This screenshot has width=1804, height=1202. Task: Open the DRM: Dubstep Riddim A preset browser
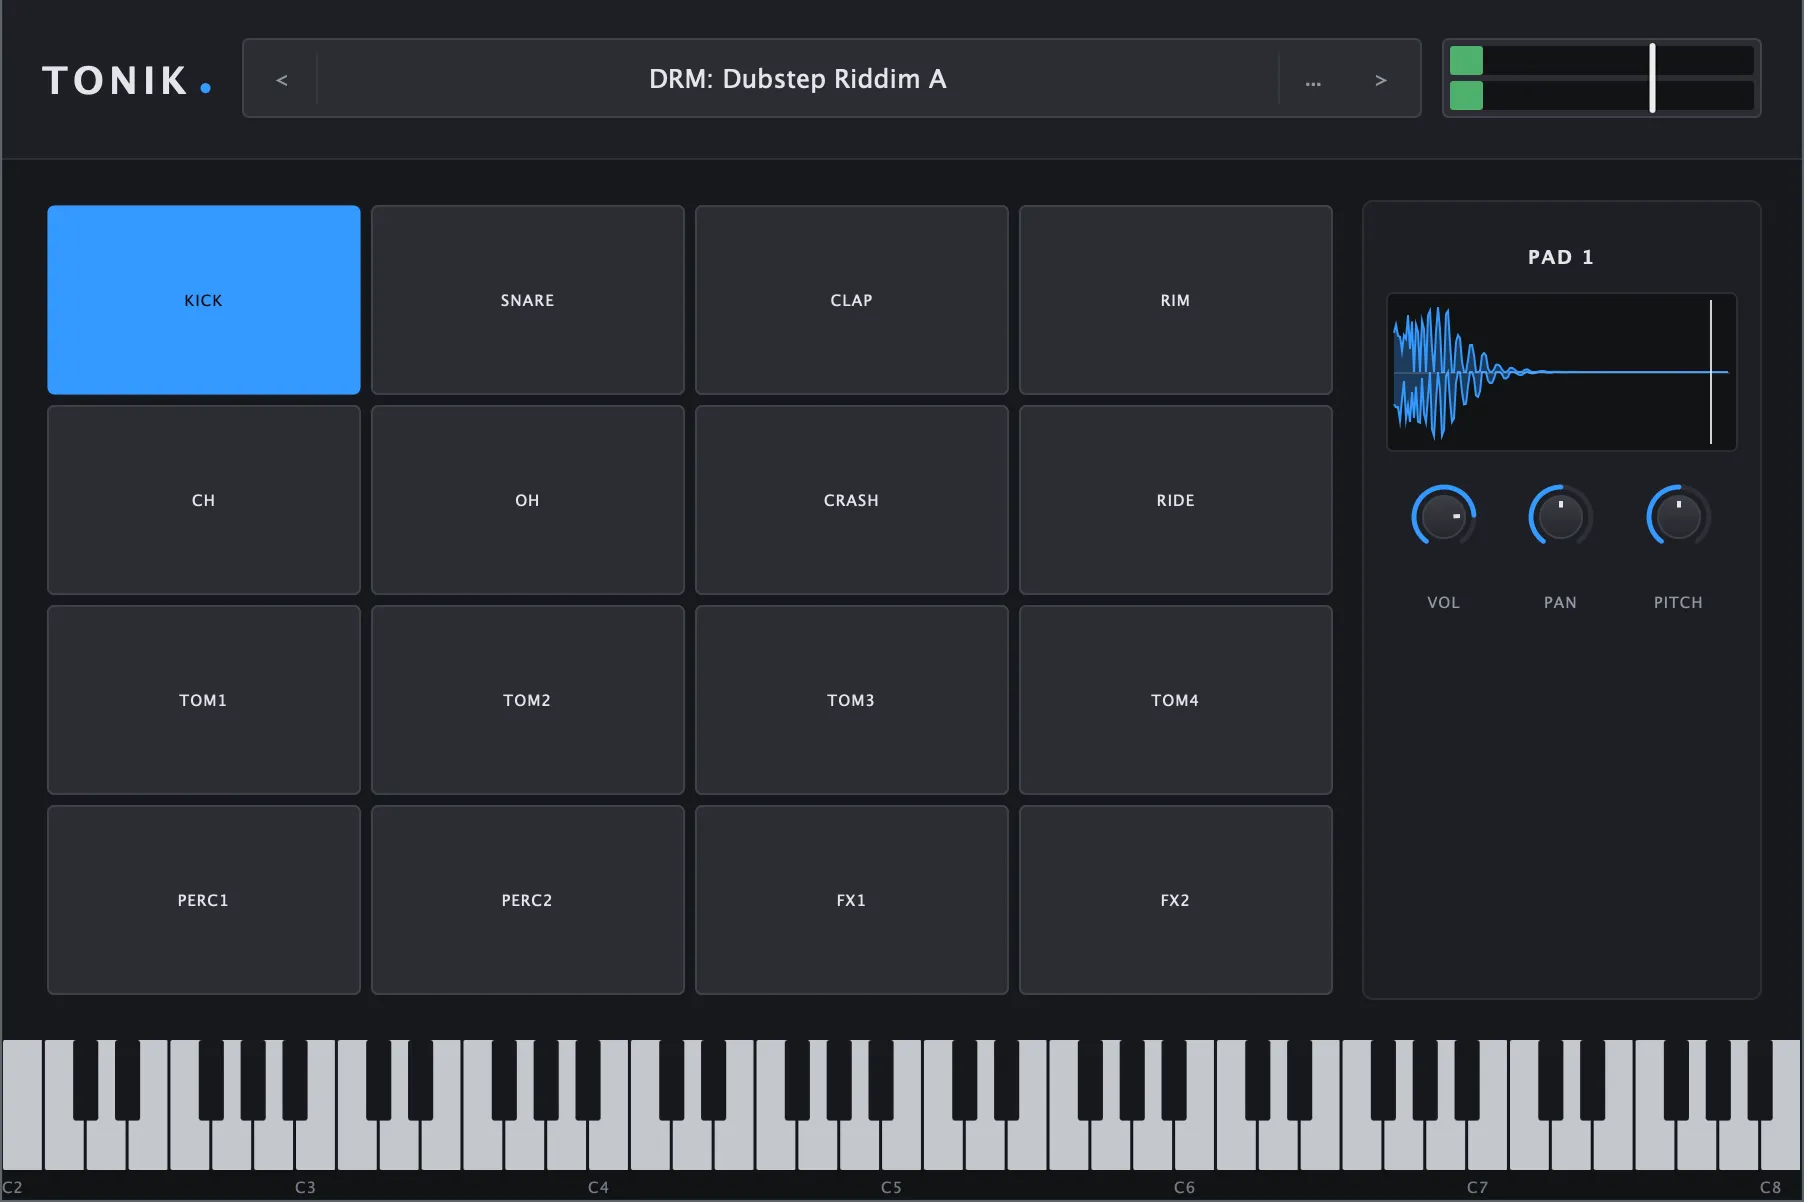pyautogui.click(x=797, y=79)
